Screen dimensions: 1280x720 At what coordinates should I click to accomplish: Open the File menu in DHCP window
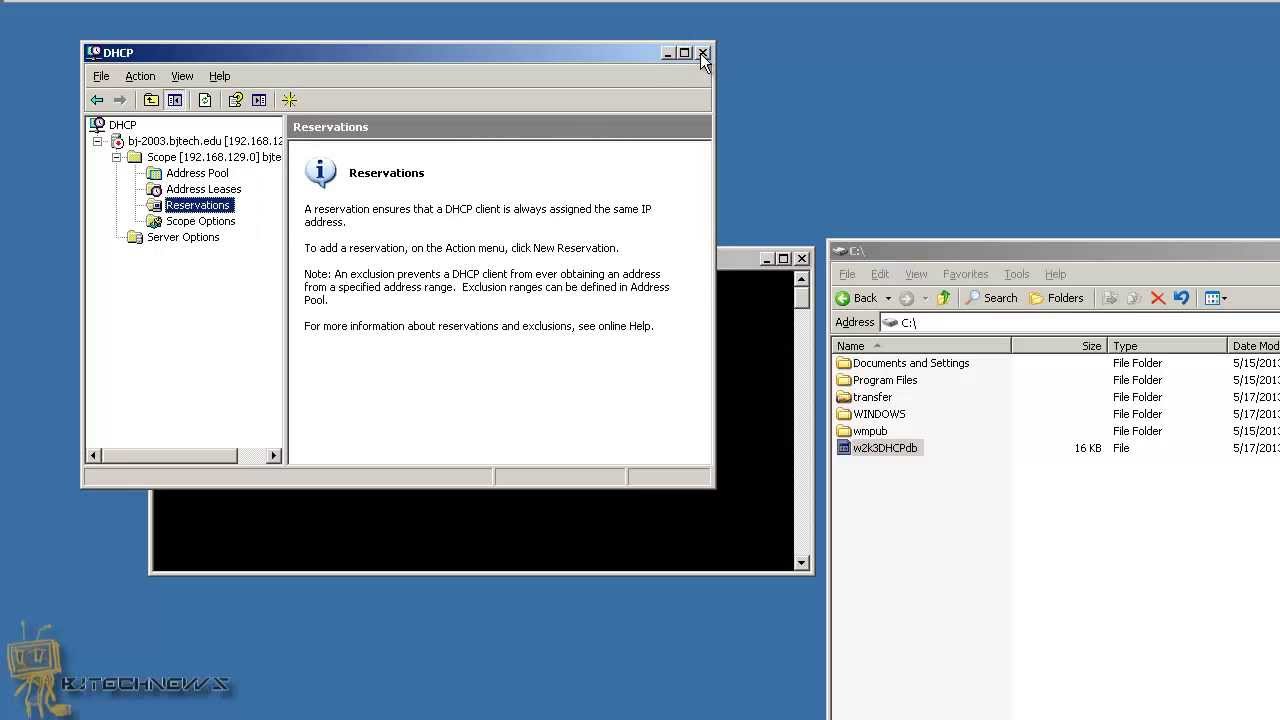(x=101, y=76)
